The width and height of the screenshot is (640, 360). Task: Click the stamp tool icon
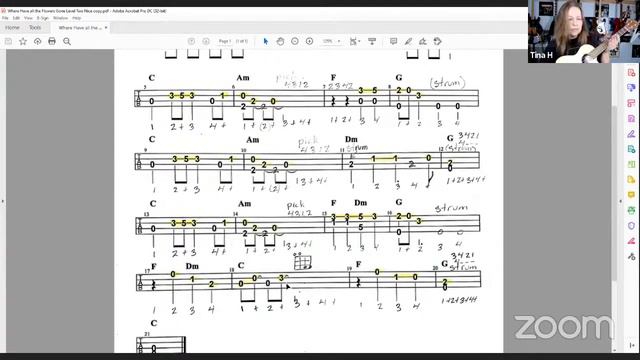coord(438,41)
